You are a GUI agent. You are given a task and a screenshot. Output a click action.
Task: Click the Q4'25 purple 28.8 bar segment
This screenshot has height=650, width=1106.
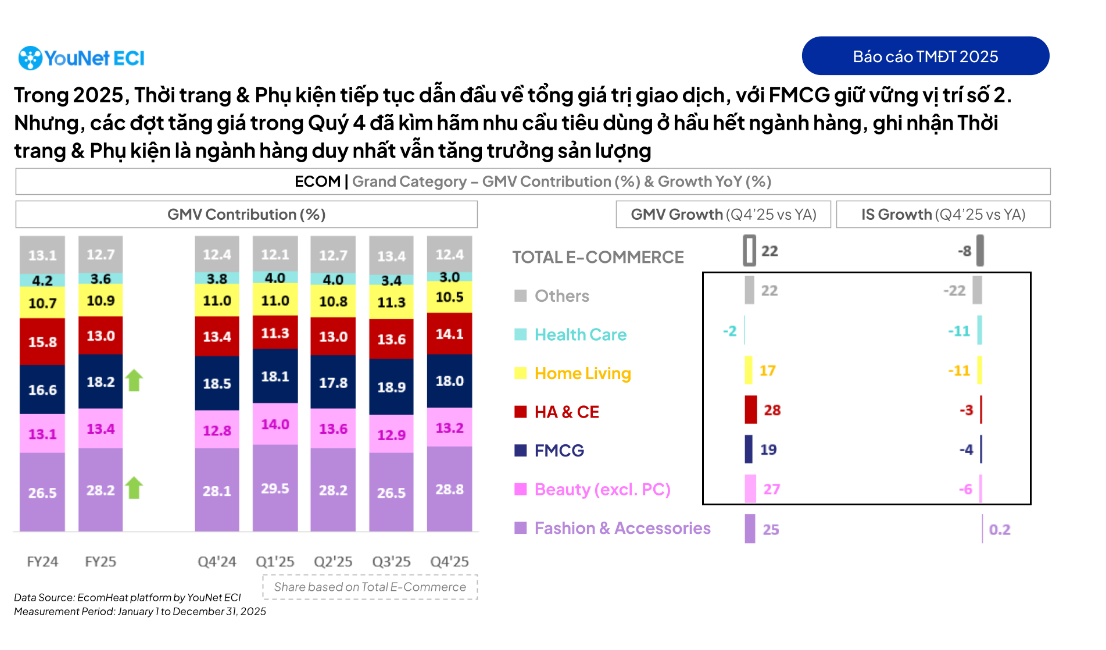pos(449,490)
